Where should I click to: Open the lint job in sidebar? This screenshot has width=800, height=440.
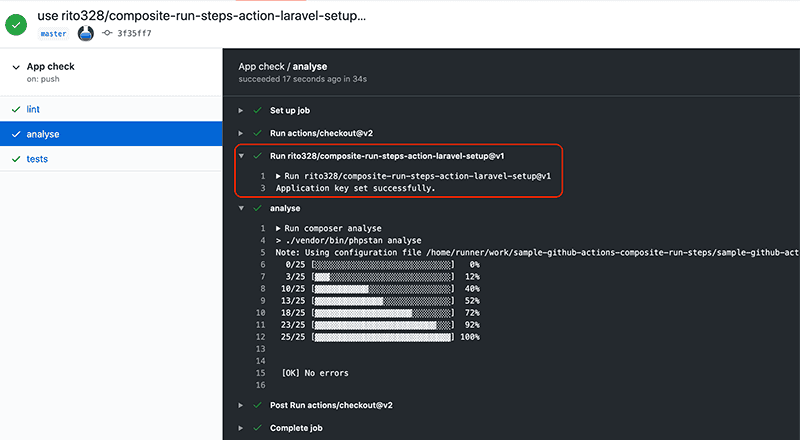tap(33, 108)
